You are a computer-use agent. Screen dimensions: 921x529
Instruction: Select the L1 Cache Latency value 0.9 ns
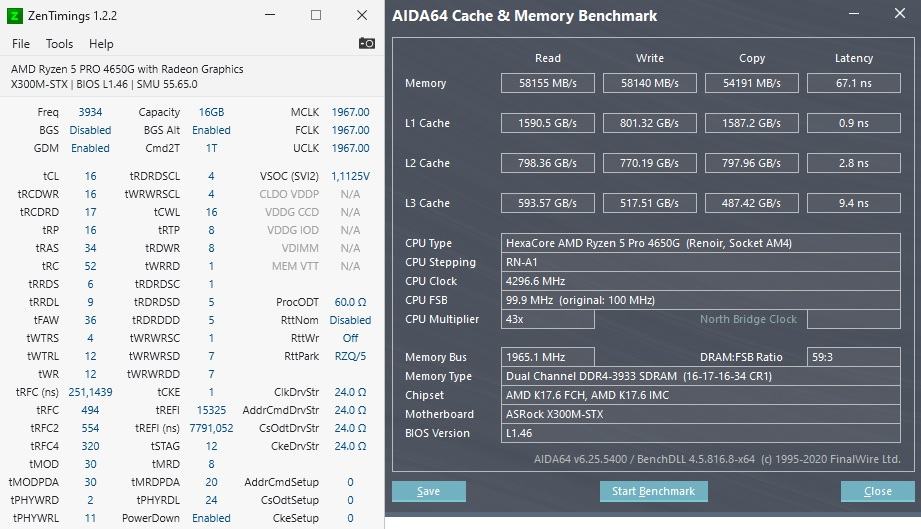pos(853,123)
